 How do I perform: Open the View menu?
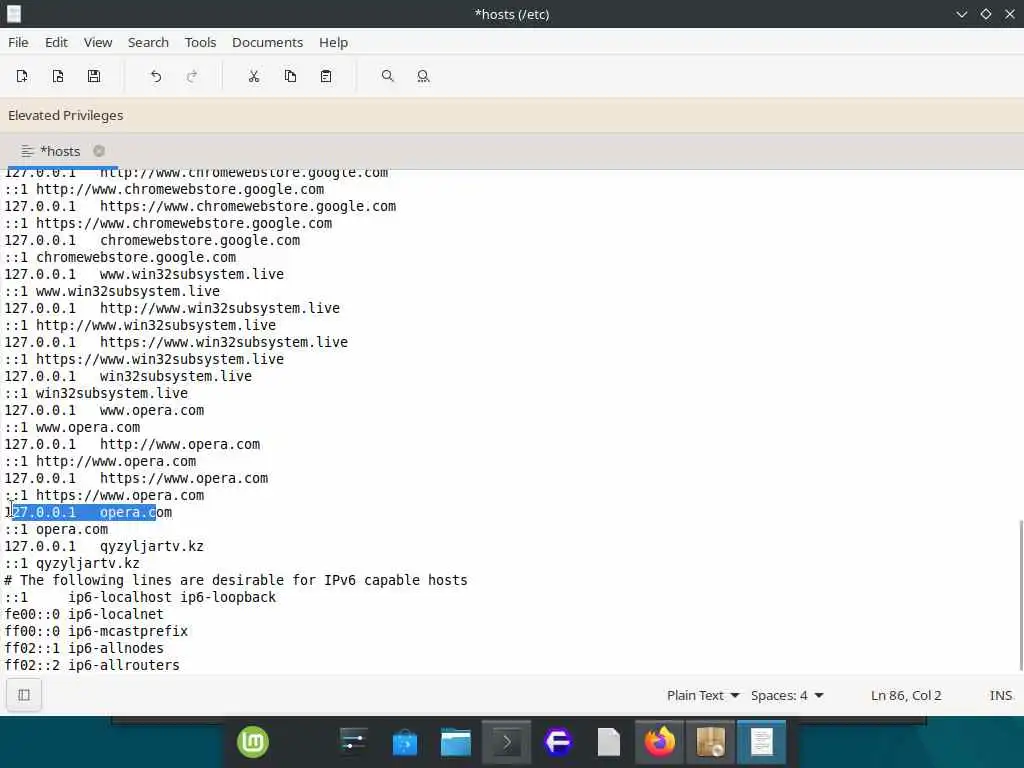[x=98, y=42]
